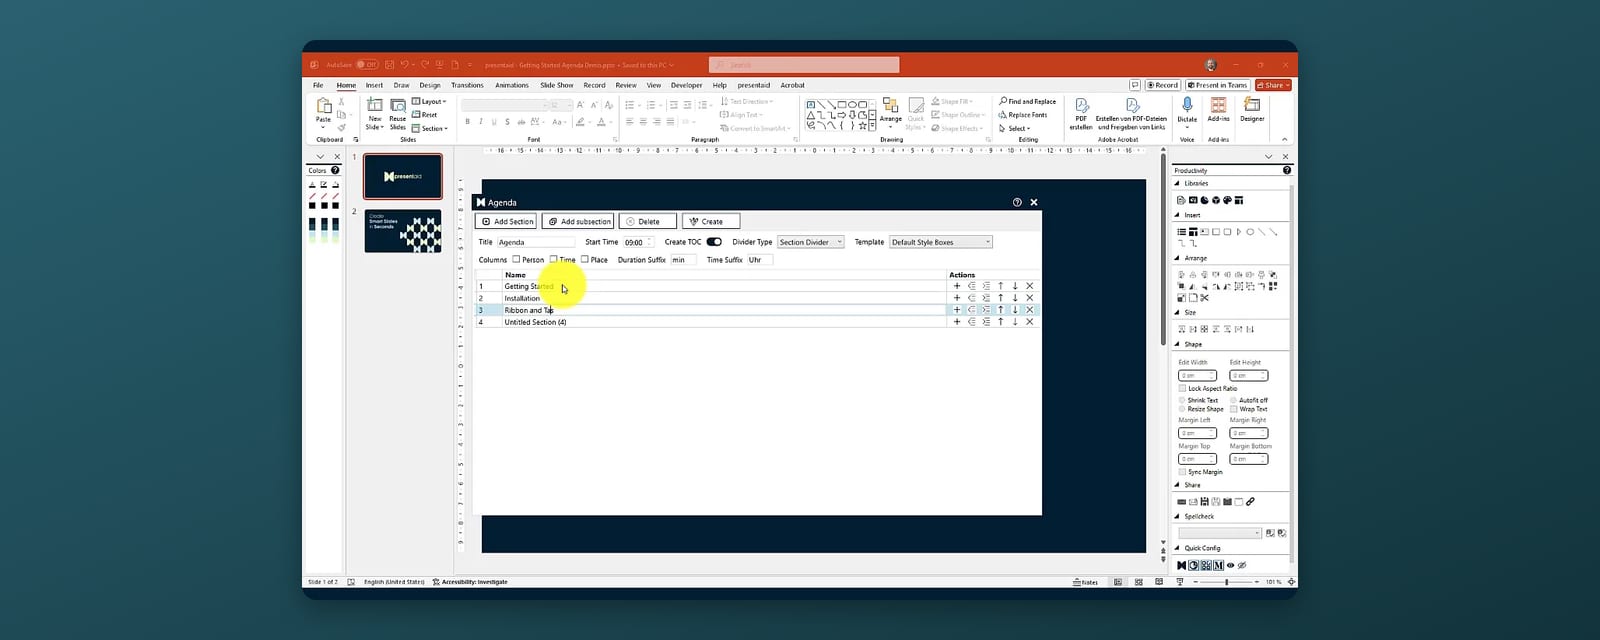Select the Resize Shape option
1600x640 pixels.
[x=1182, y=409]
